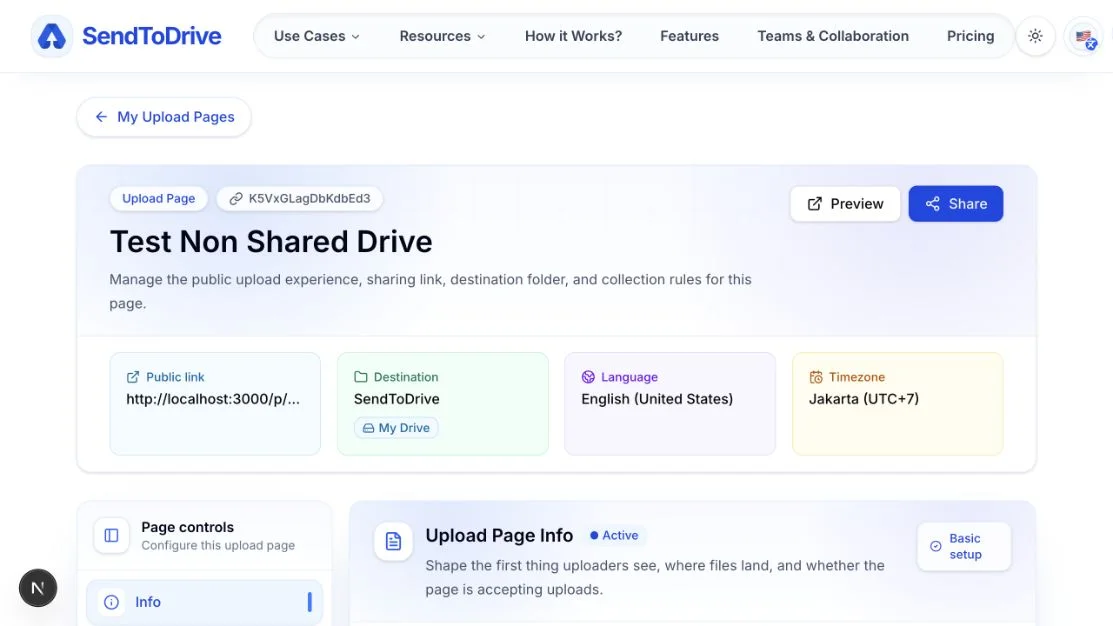Click the Info circle icon in sidebar
The height and width of the screenshot is (626, 1113).
click(x=111, y=602)
